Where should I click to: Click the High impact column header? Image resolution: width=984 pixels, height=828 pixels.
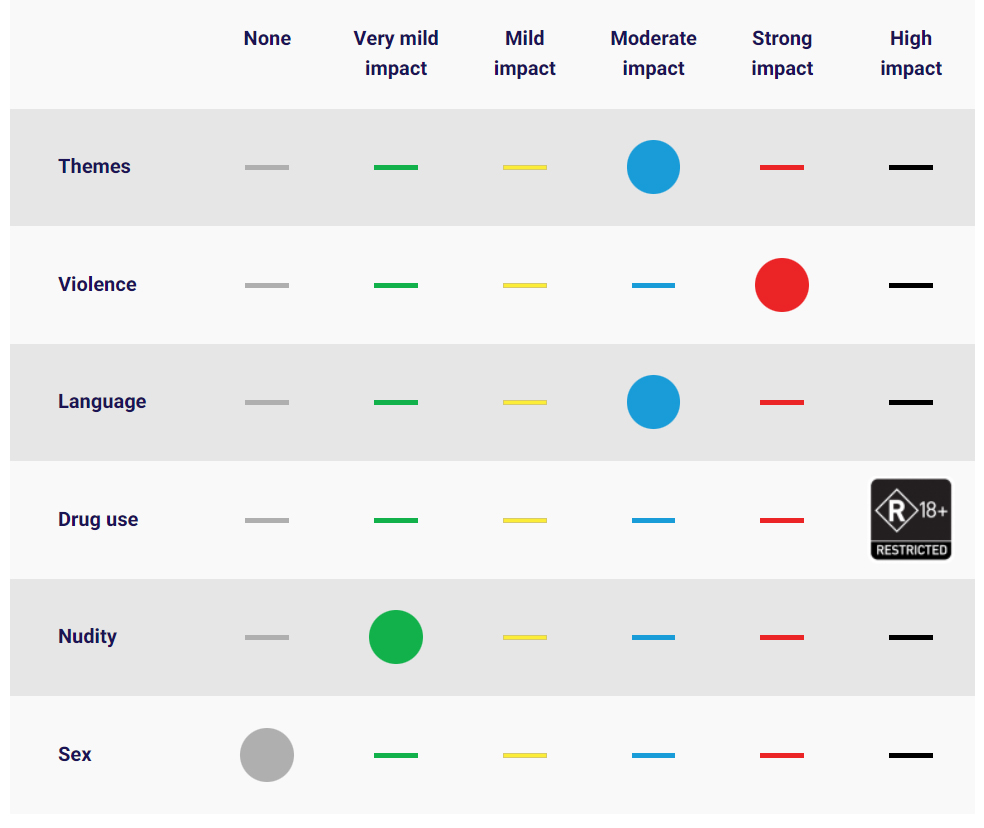click(910, 53)
